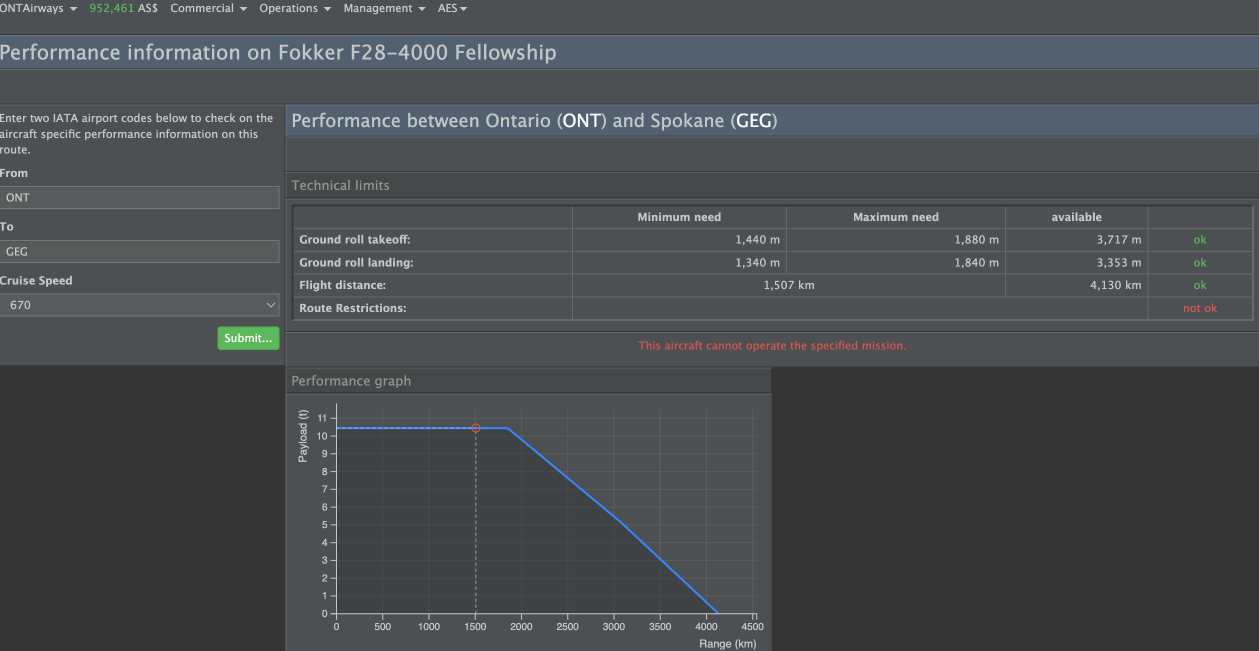1259x651 pixels.
Task: Open the Commercial menu
Action: pyautogui.click(x=208, y=8)
